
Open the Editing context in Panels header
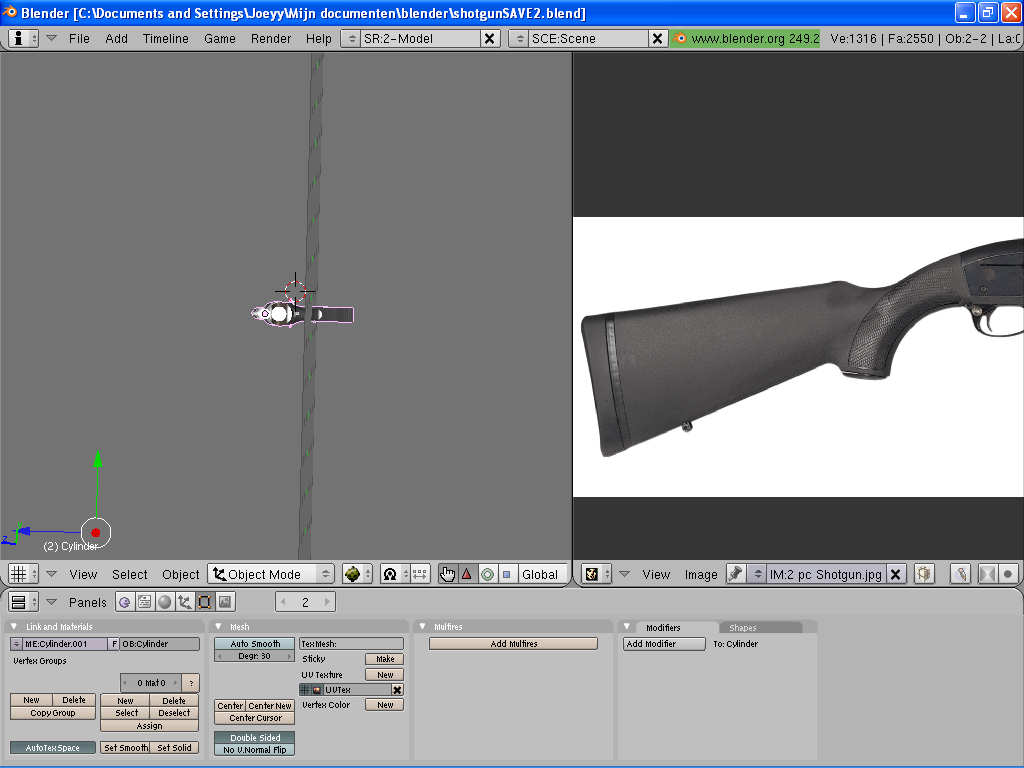(x=204, y=602)
